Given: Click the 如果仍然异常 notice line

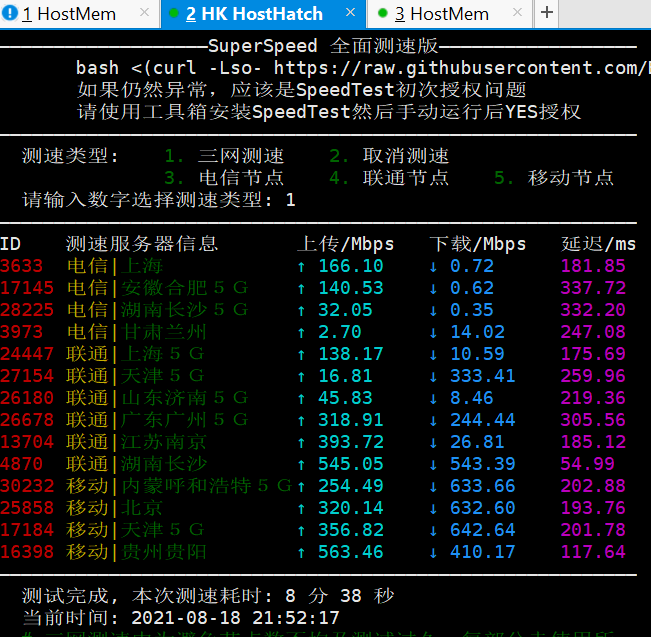Looking at the screenshot, I should tap(301, 90).
